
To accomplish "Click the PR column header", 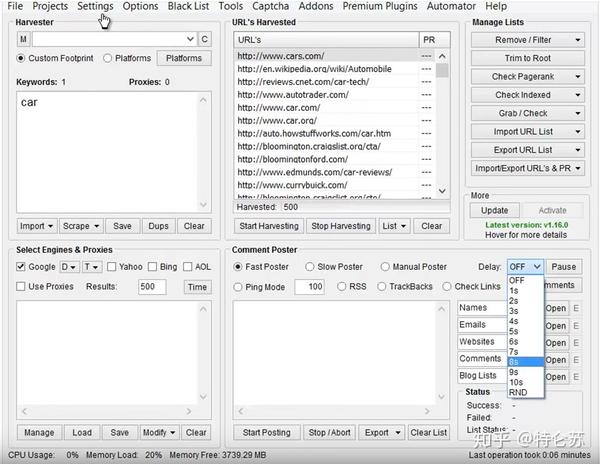I will click(435, 40).
